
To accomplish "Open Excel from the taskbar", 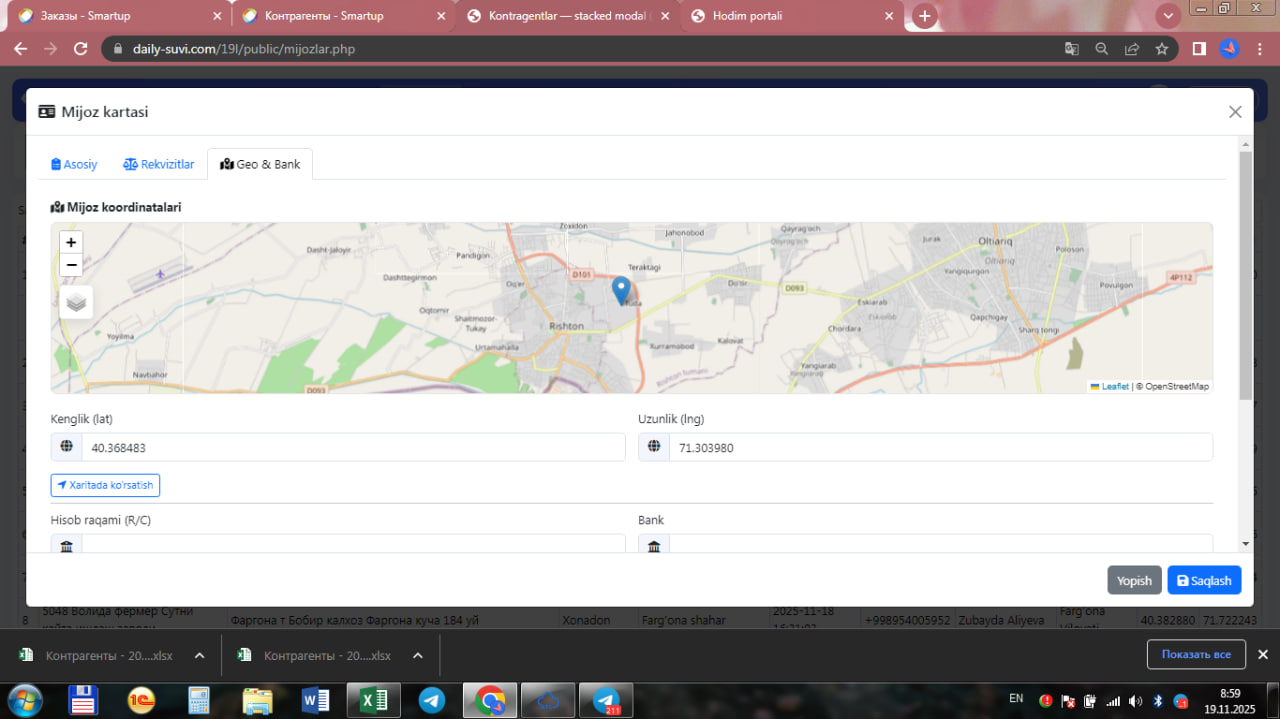I will (x=373, y=700).
